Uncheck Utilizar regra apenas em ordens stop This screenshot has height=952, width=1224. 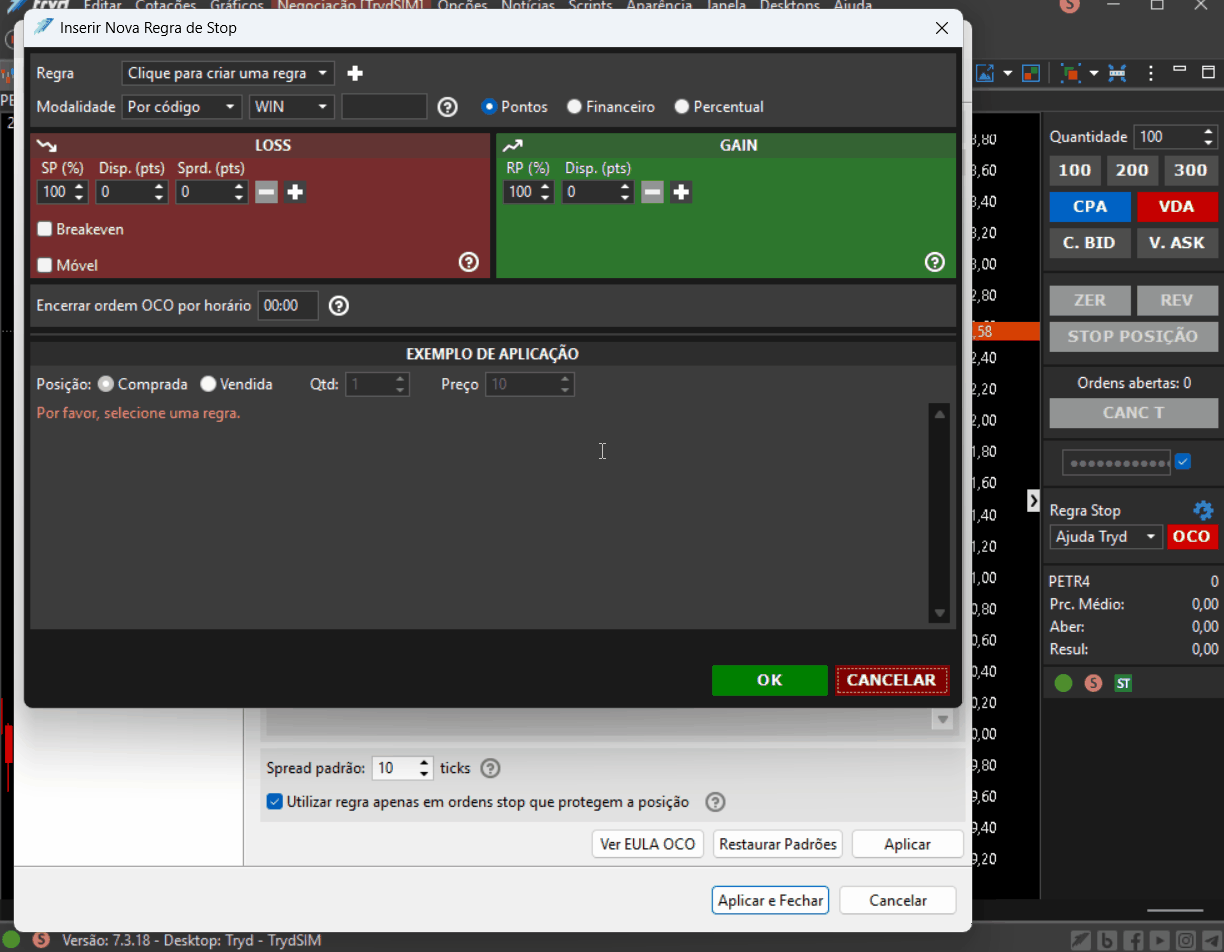click(275, 801)
